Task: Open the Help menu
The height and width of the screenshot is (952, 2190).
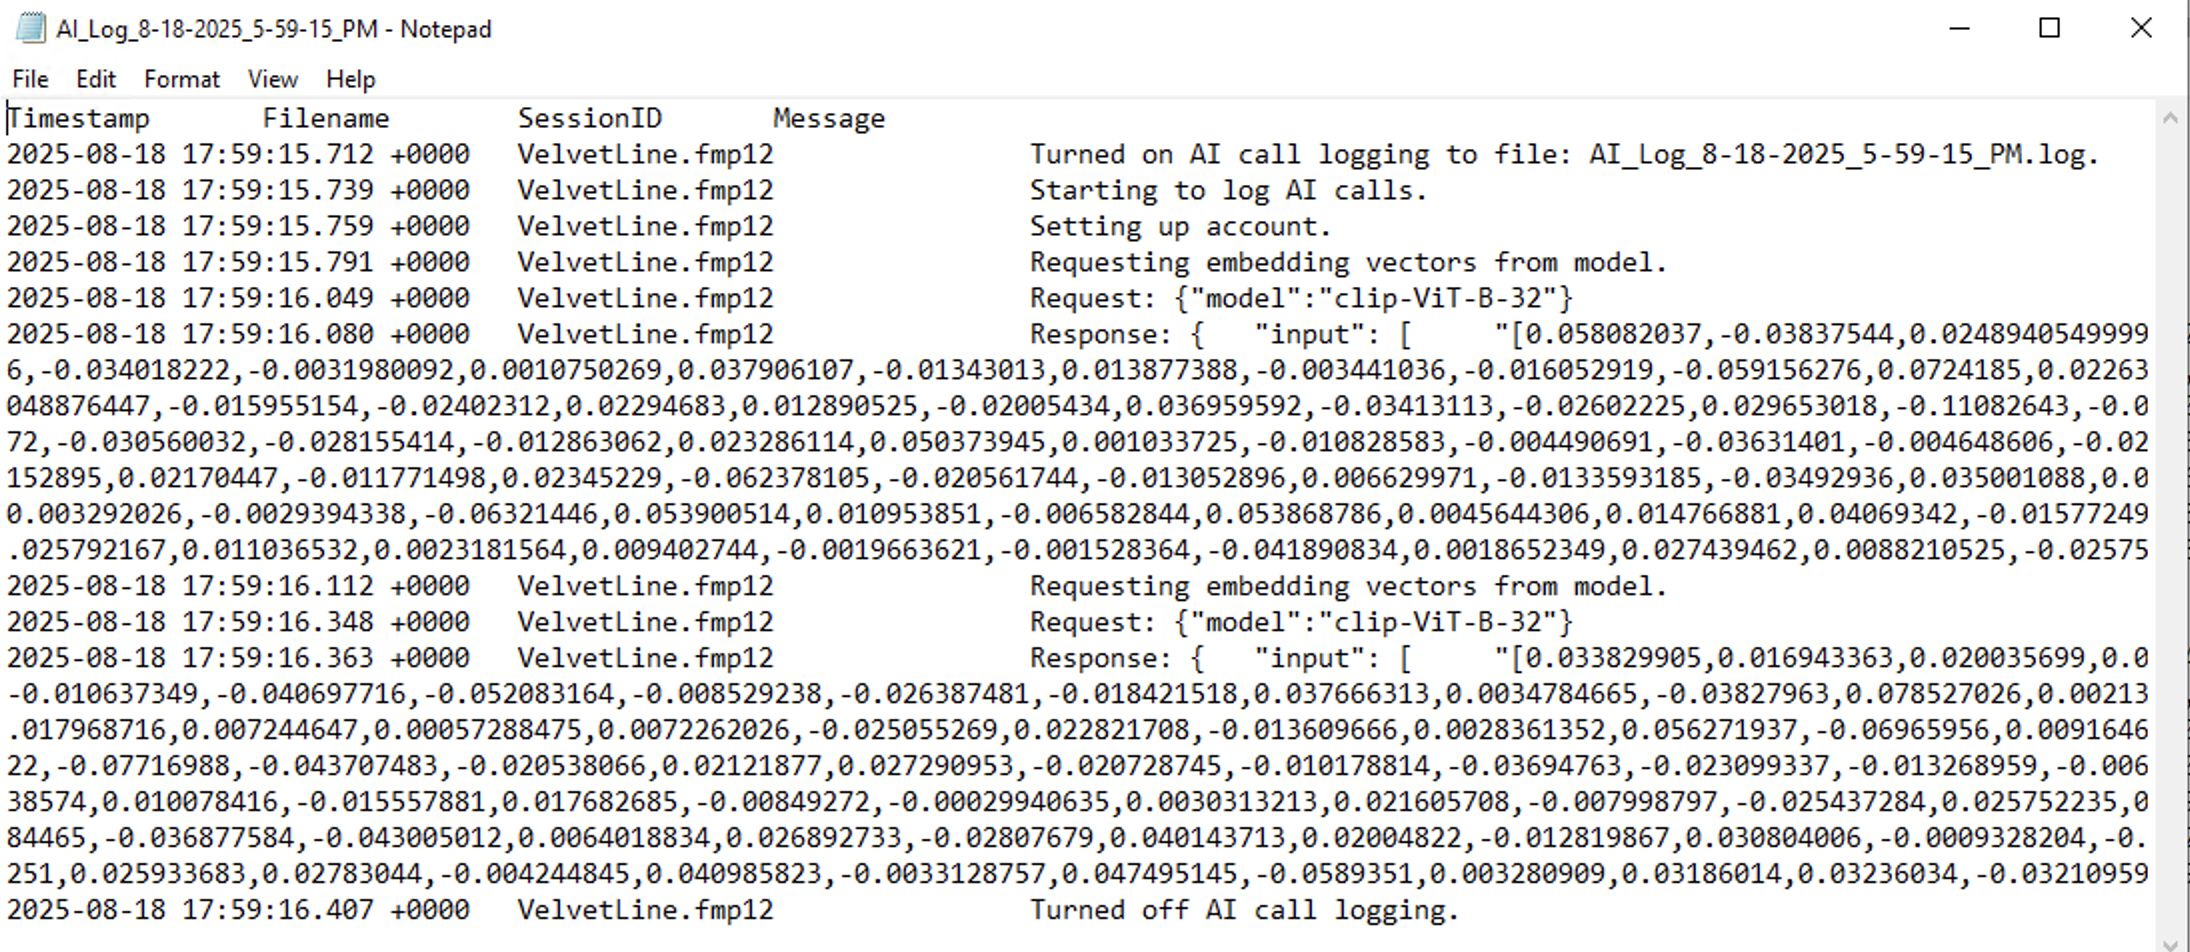Action: (350, 79)
